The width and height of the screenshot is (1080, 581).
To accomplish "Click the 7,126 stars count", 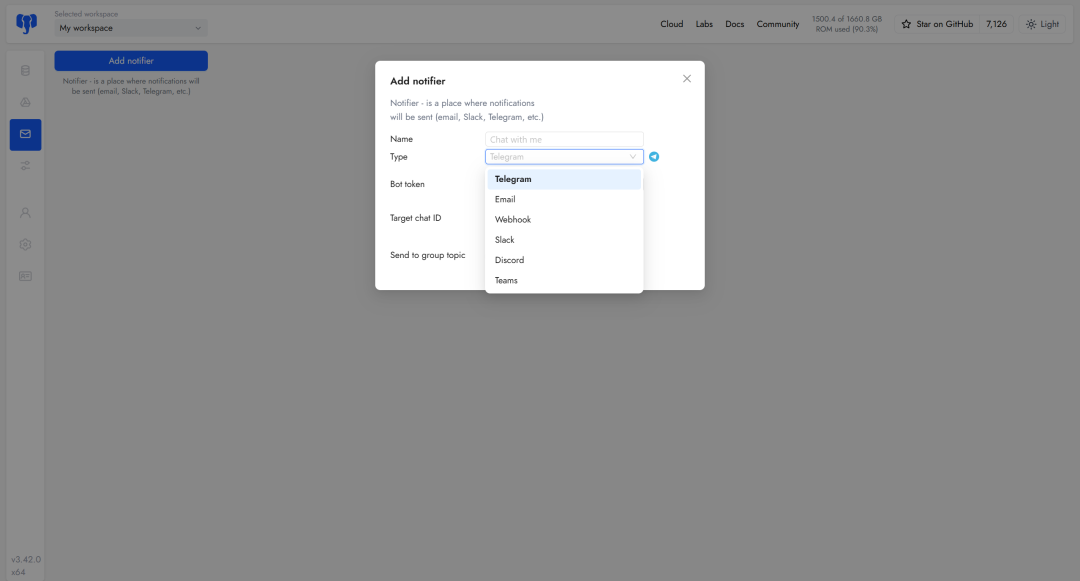I will click(x=996, y=24).
